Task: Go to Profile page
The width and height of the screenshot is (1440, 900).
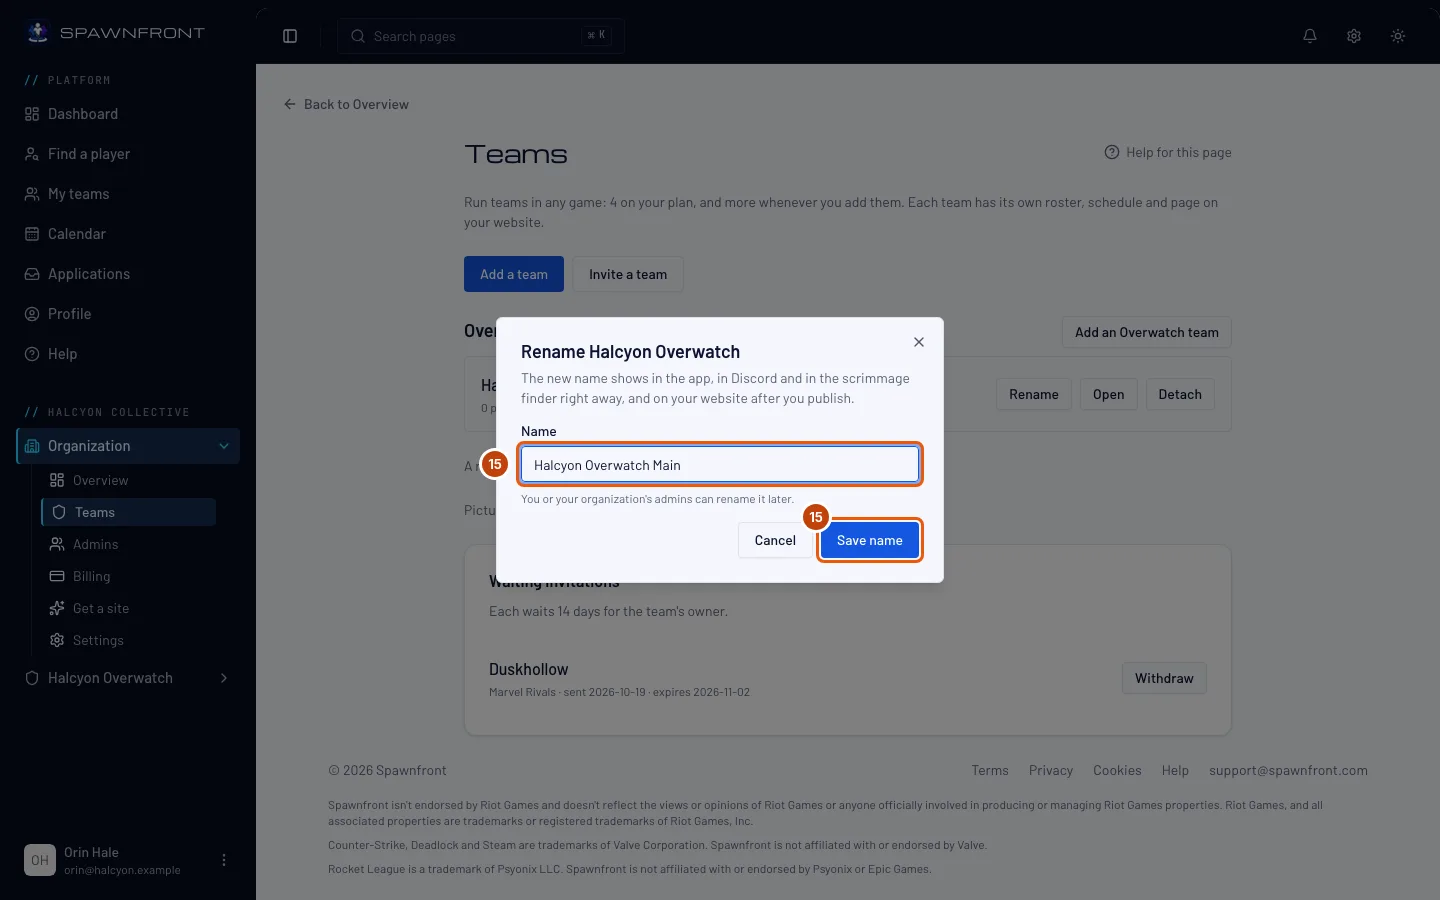Action: 128,314
